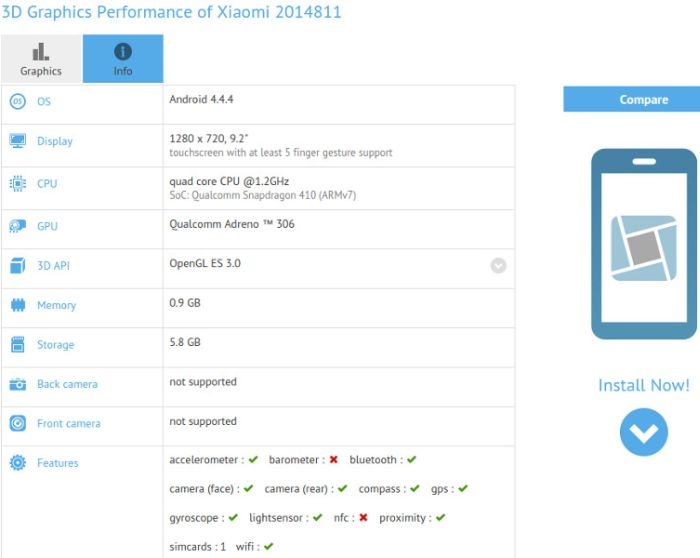Click the Back camera icon
This screenshot has width=700, height=558.
18,384
